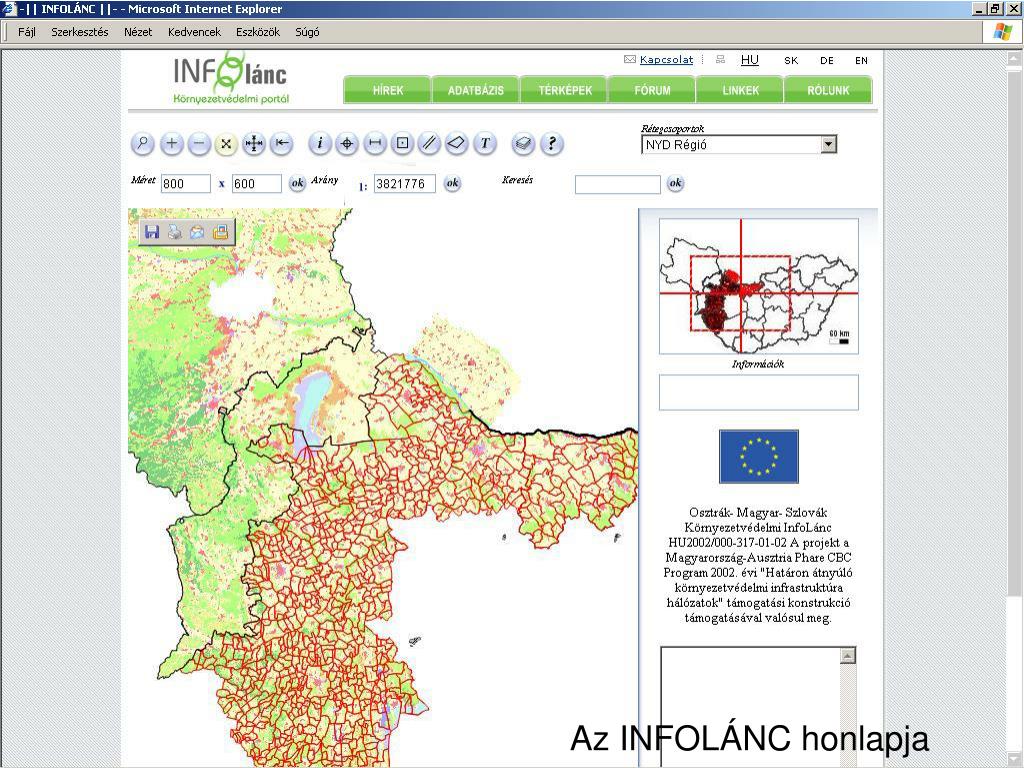Save the map with the floppy icon

coord(152,232)
